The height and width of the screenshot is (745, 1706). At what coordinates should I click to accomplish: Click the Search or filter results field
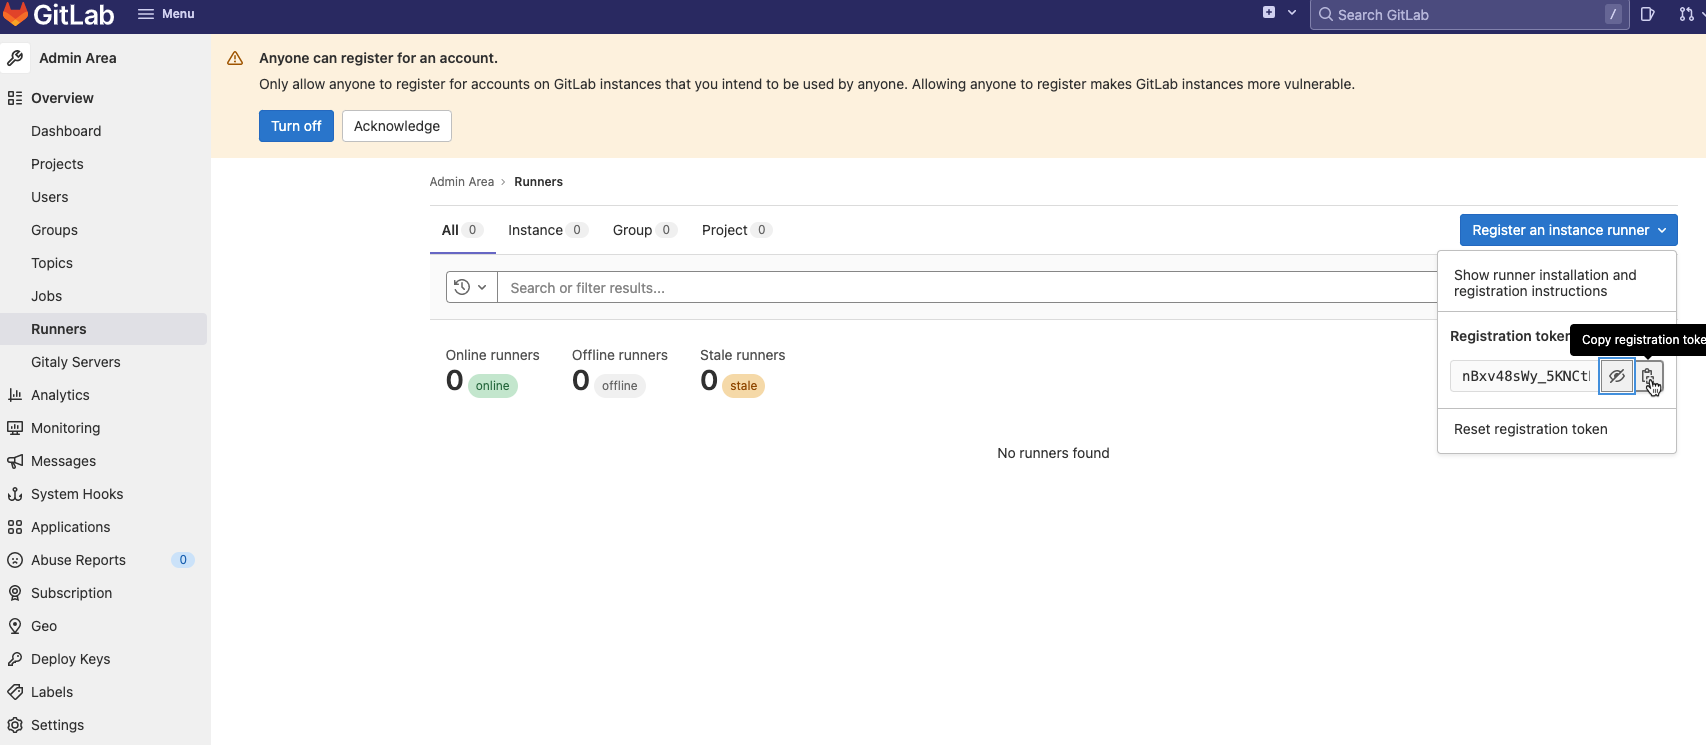[x=967, y=288]
